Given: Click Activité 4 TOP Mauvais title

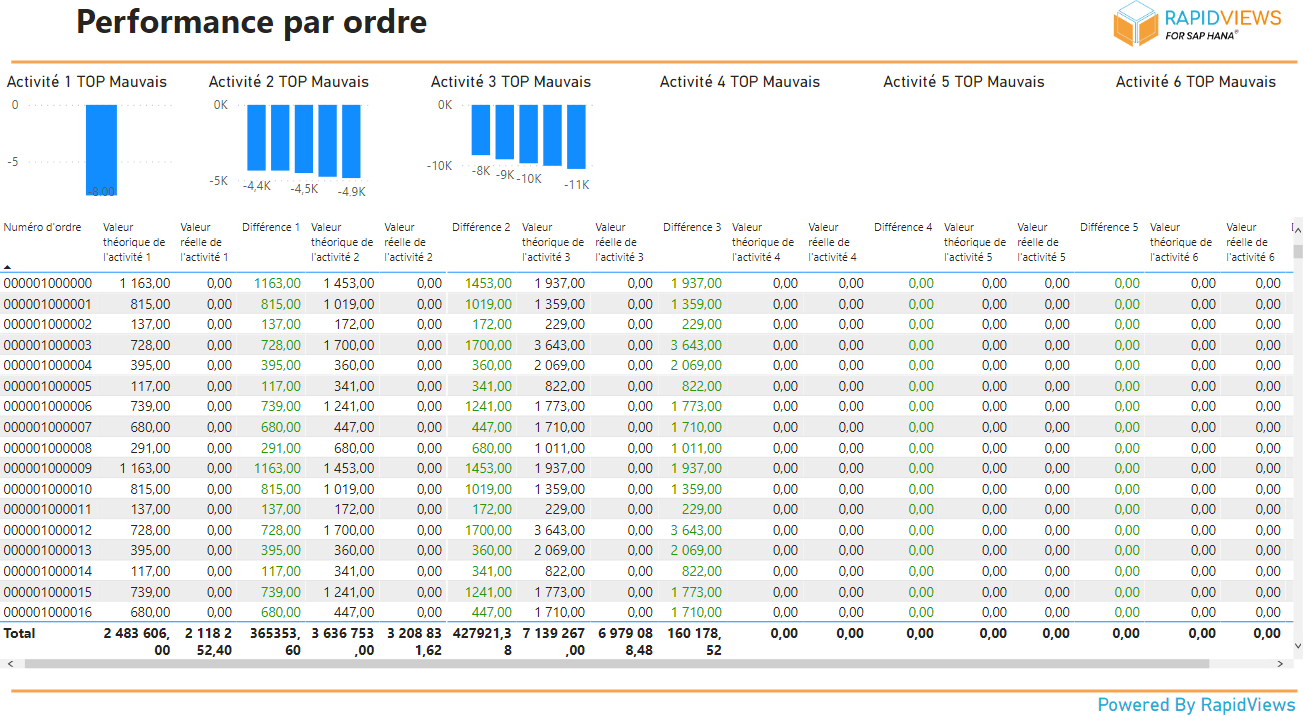Looking at the screenshot, I should (740, 82).
